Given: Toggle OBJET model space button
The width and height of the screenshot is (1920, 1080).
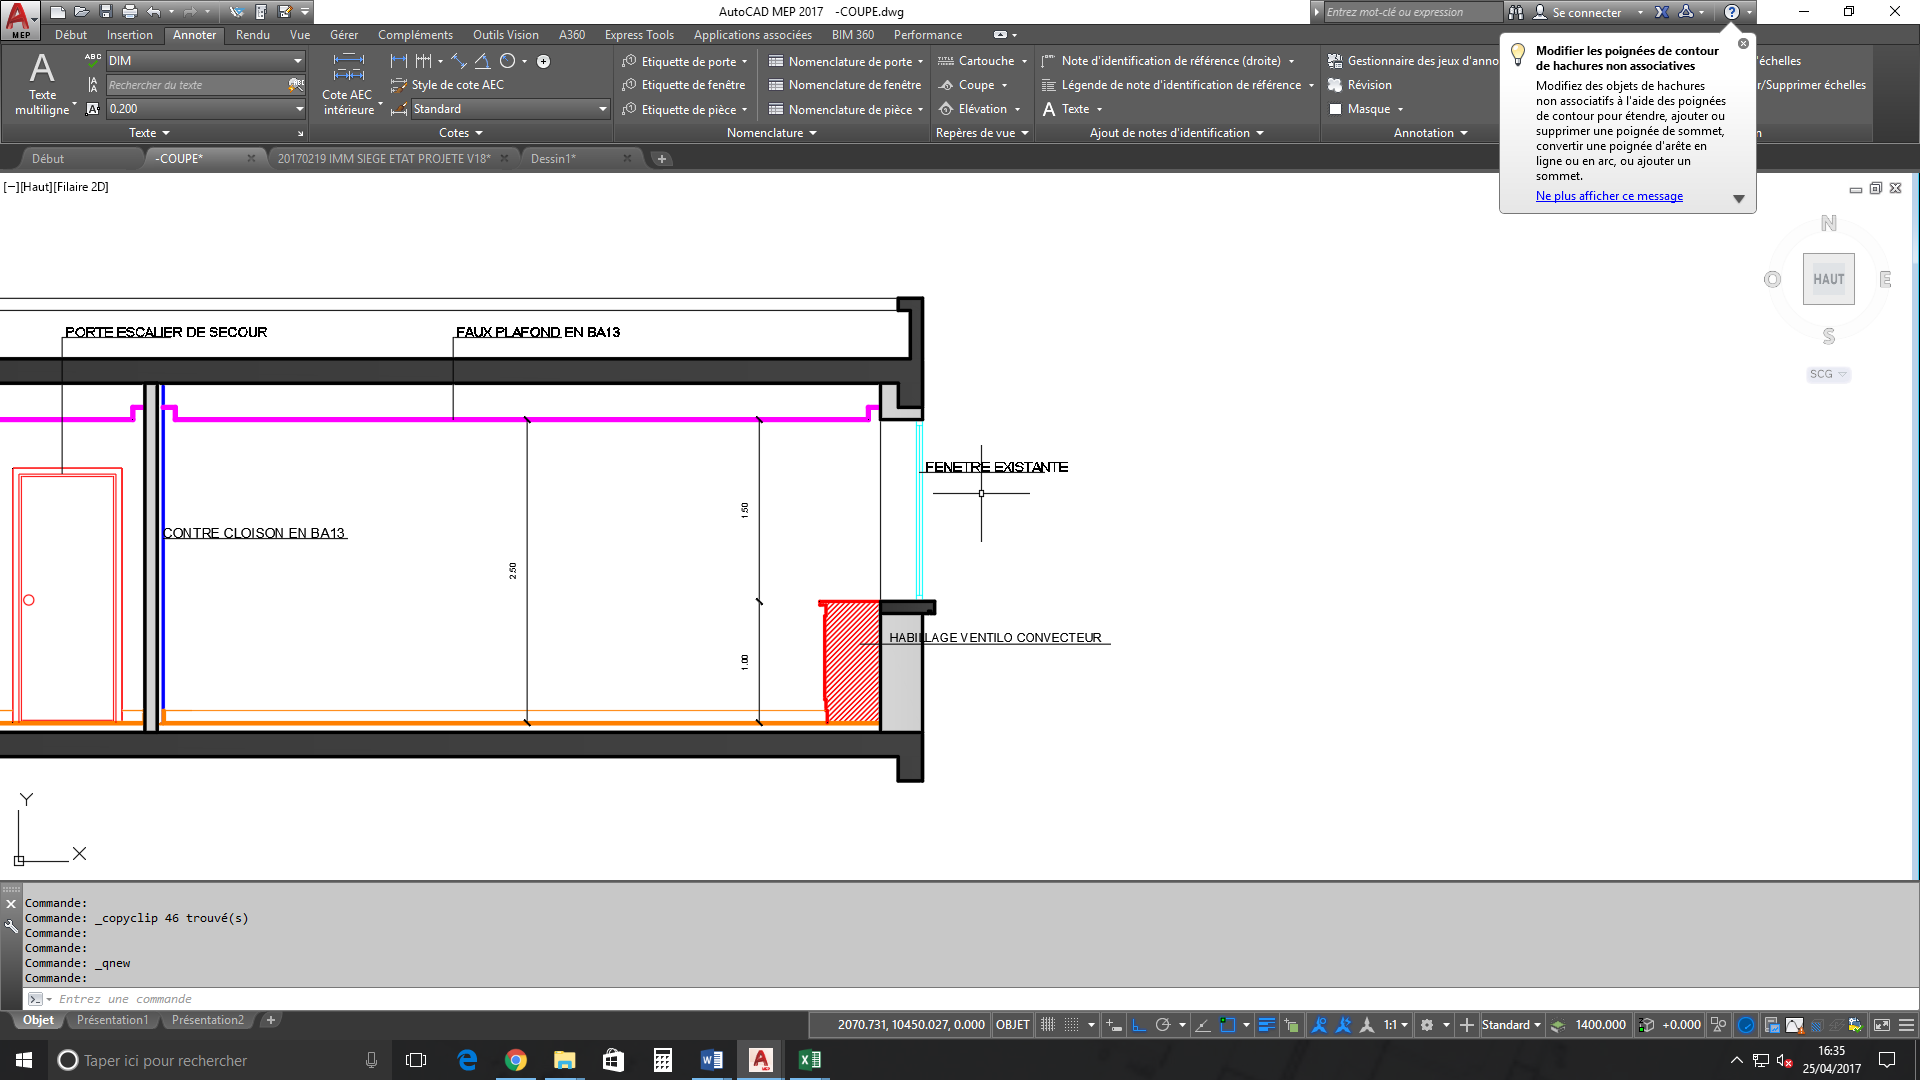Looking at the screenshot, I should [x=1013, y=1025].
